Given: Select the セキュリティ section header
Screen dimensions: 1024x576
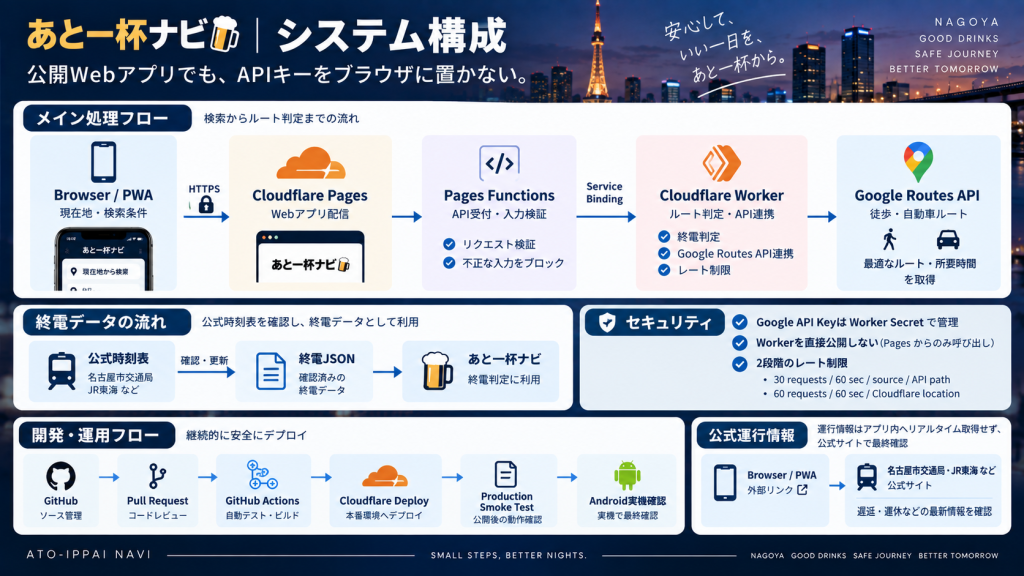Looking at the screenshot, I should [655, 322].
